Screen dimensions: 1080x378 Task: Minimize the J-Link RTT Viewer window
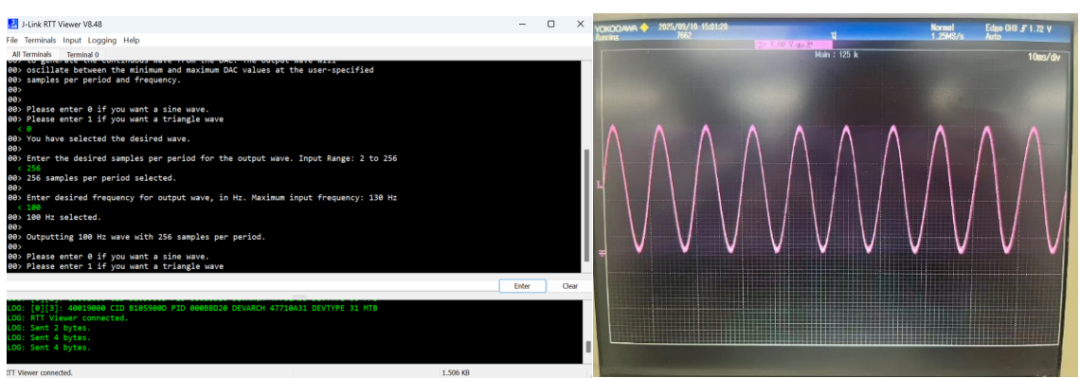(522, 23)
